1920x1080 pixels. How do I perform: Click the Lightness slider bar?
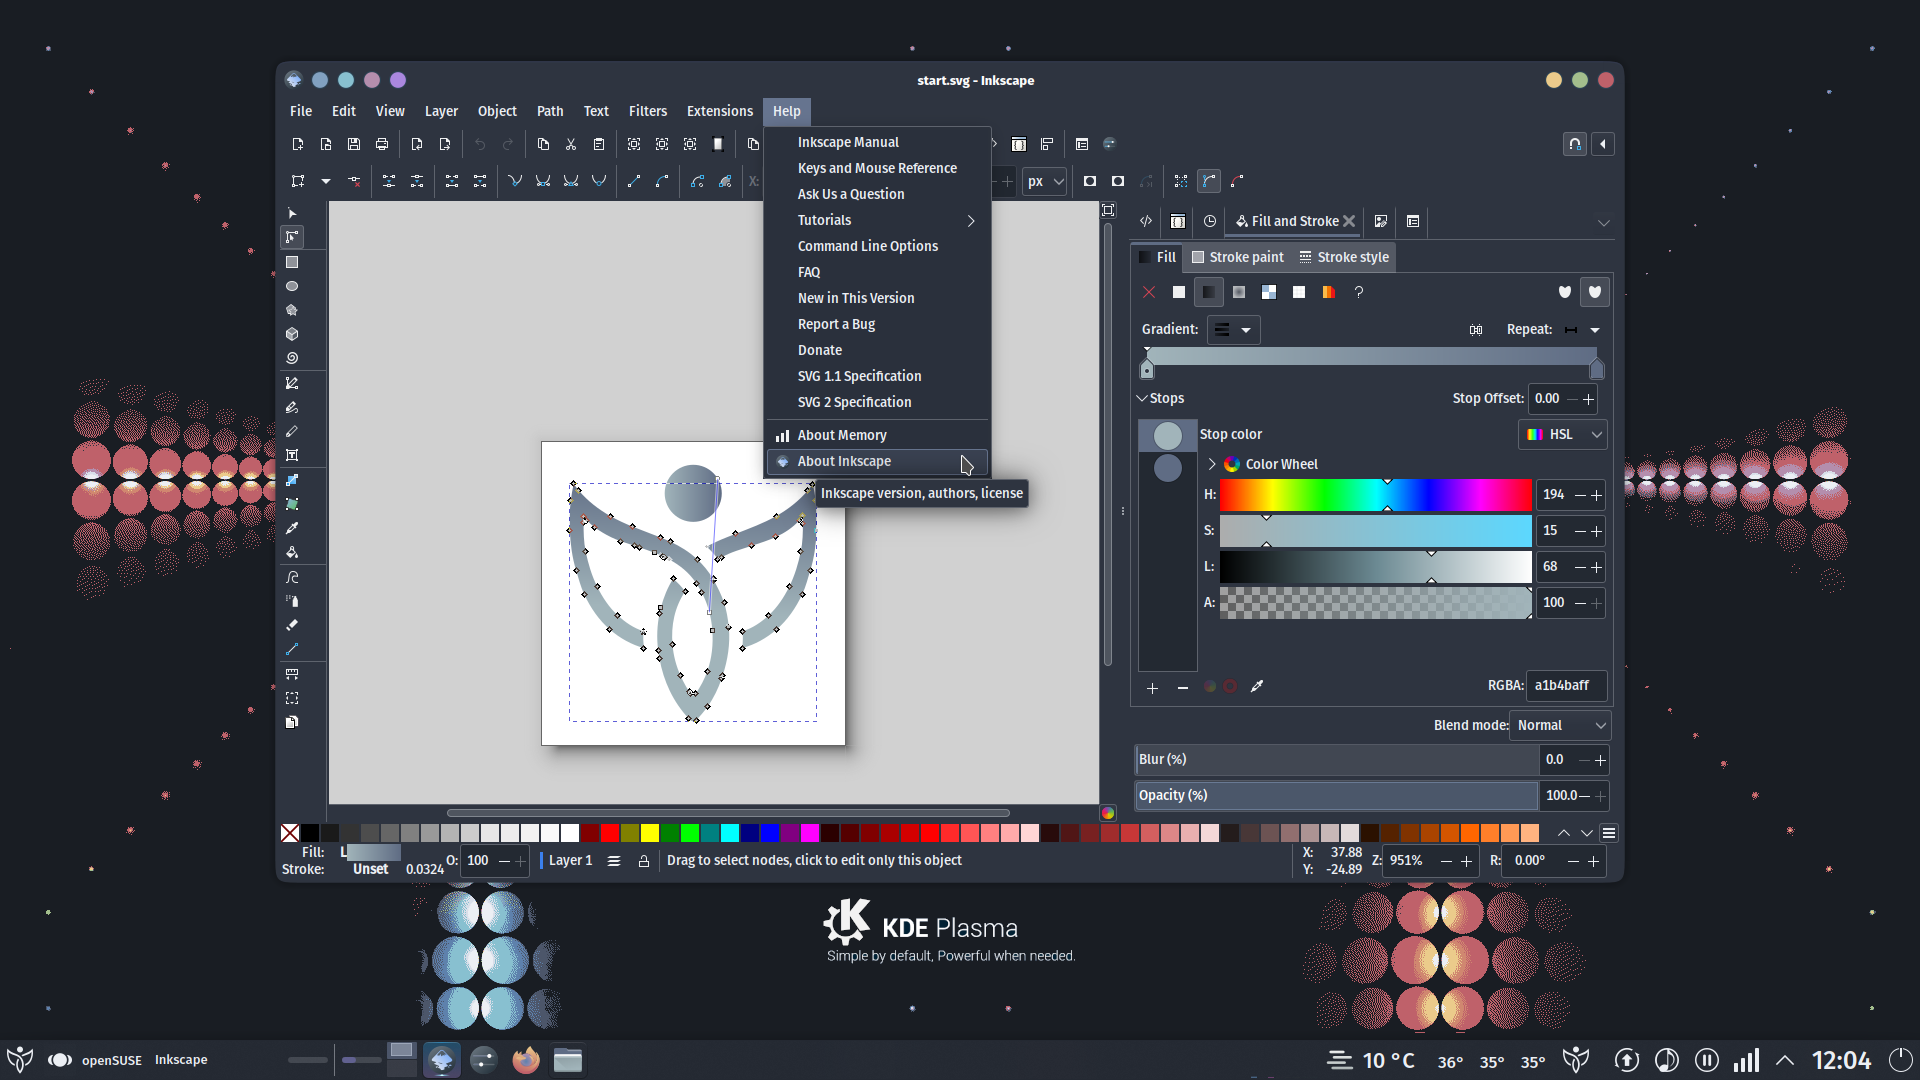coord(1375,567)
